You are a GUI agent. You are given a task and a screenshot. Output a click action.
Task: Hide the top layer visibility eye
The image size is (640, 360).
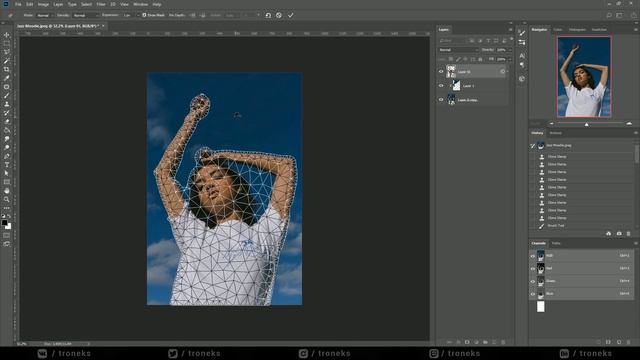coord(441,71)
